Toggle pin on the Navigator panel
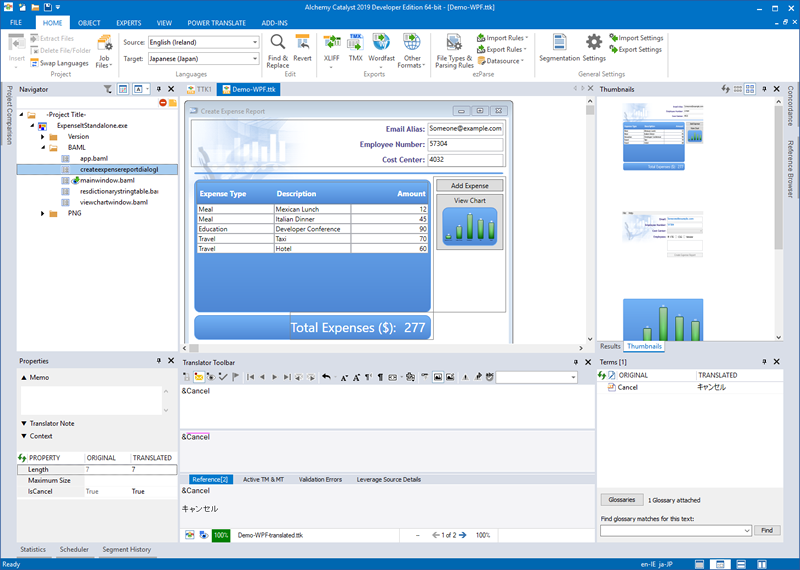The width and height of the screenshot is (800, 570). tap(159, 89)
